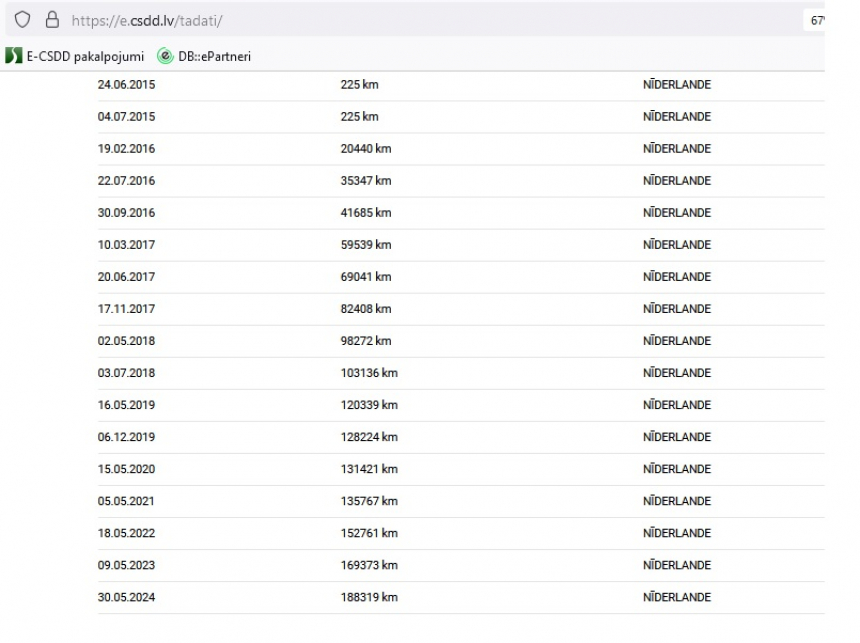Click the 22.07.2016 row date
860x643 pixels.
pyautogui.click(x=126, y=181)
